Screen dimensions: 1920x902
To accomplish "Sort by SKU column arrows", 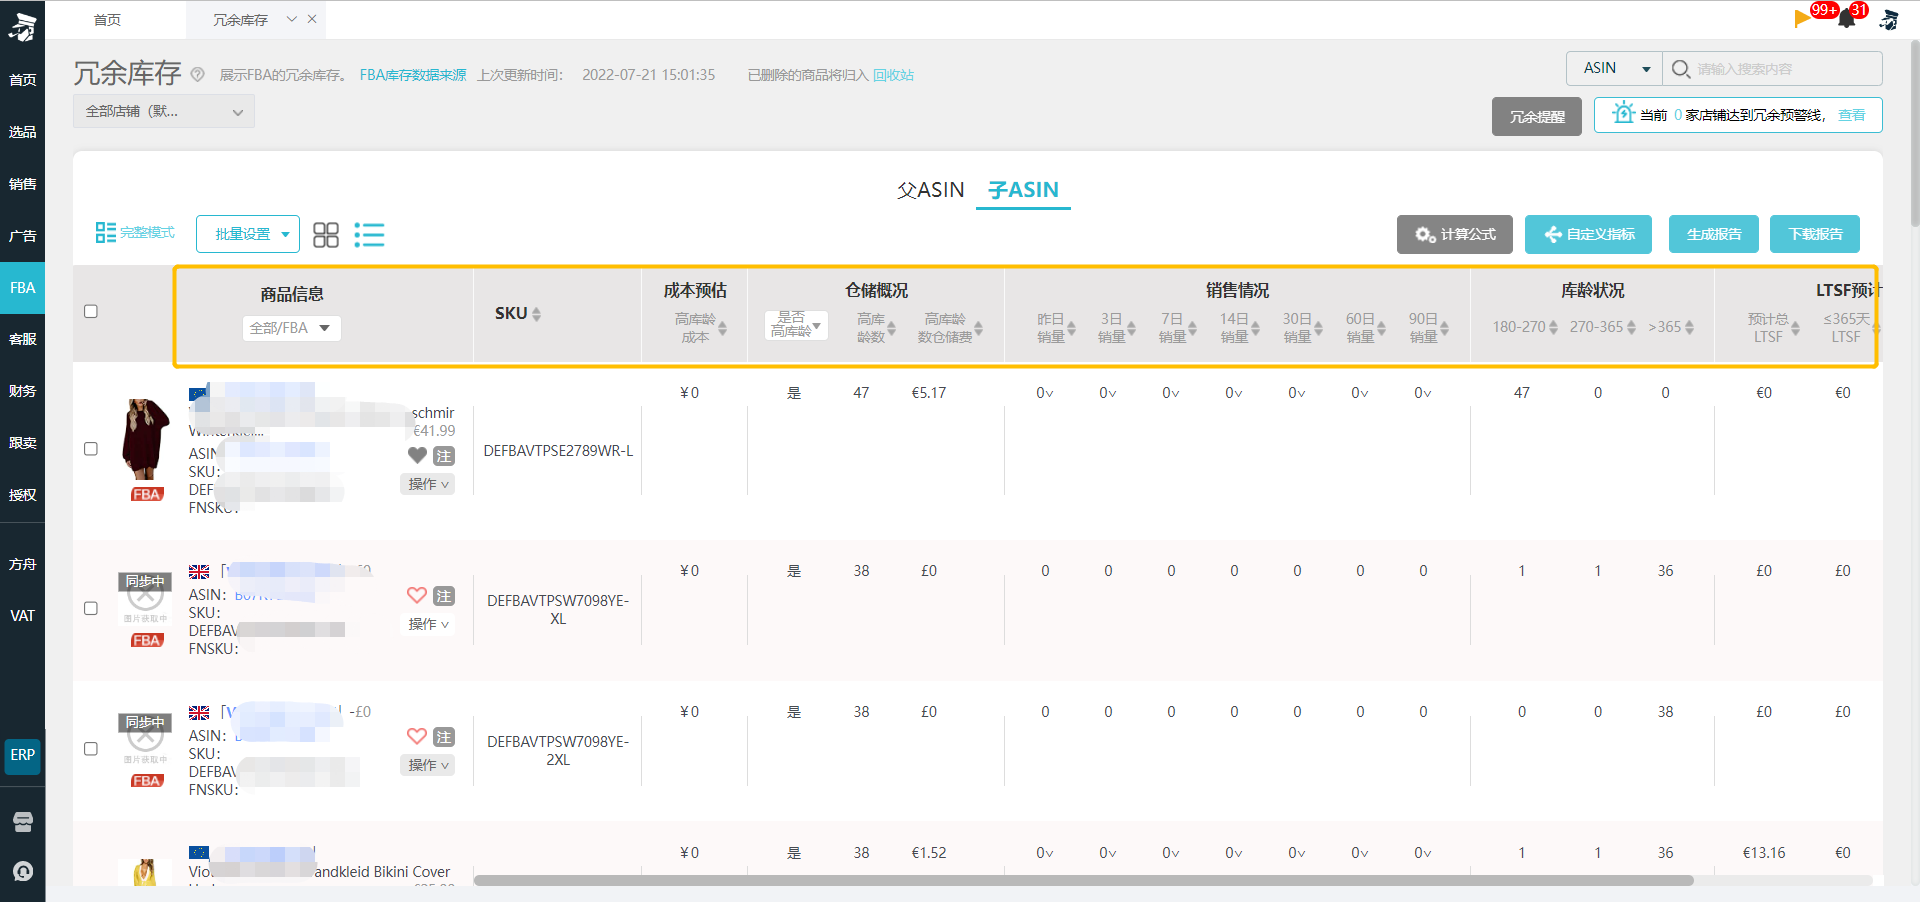I will click(537, 314).
